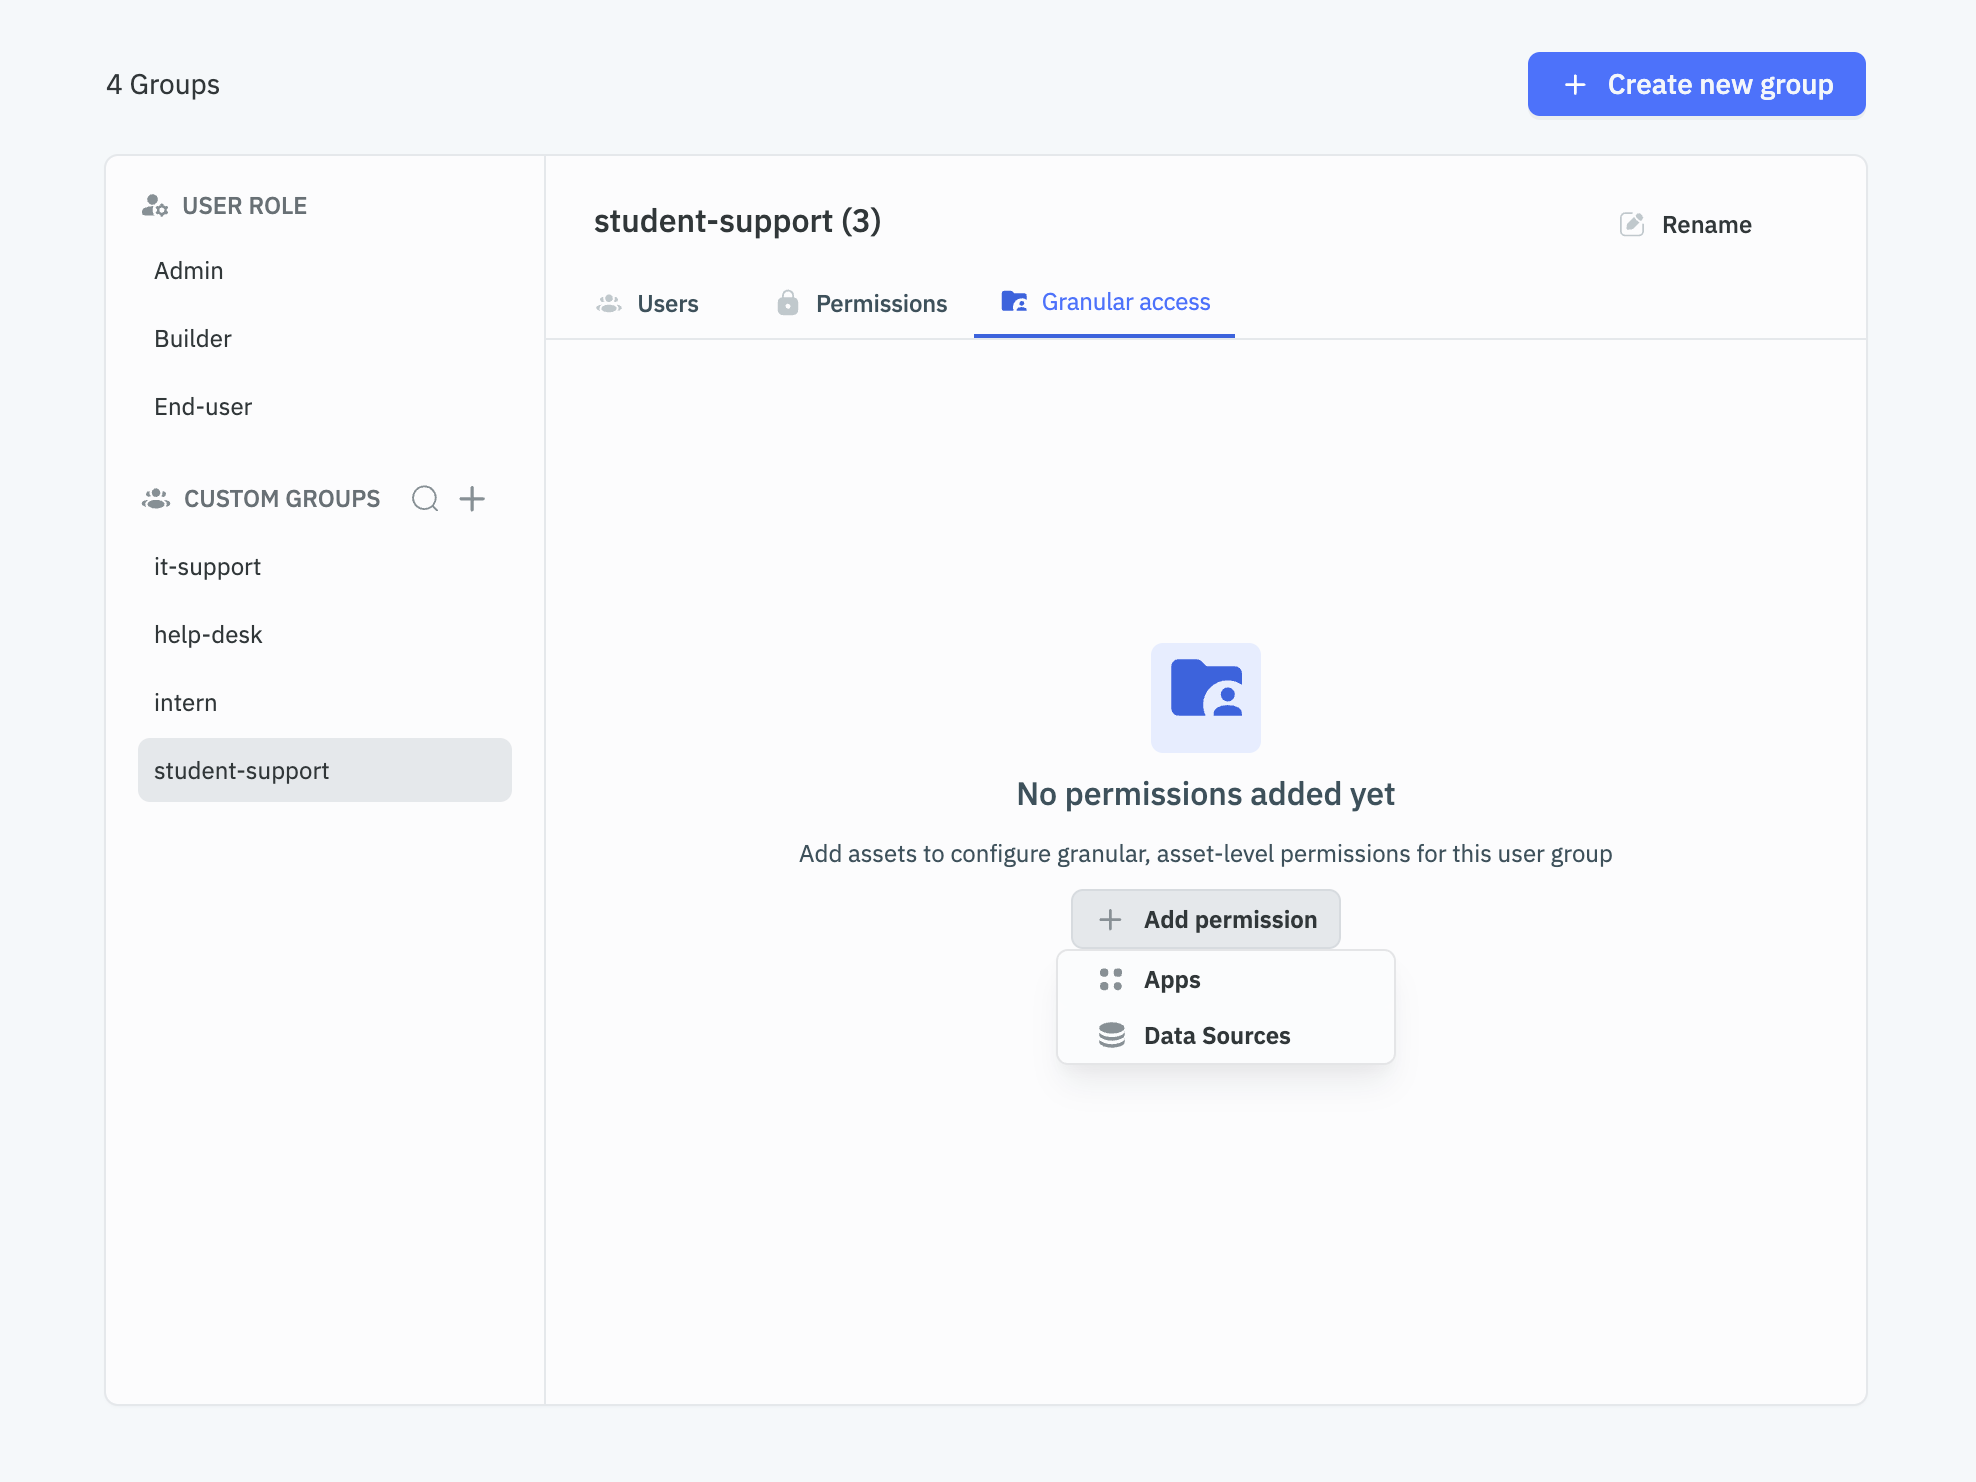Choose Data Sources from the permission menu
The width and height of the screenshot is (1976, 1482).
[1217, 1036]
